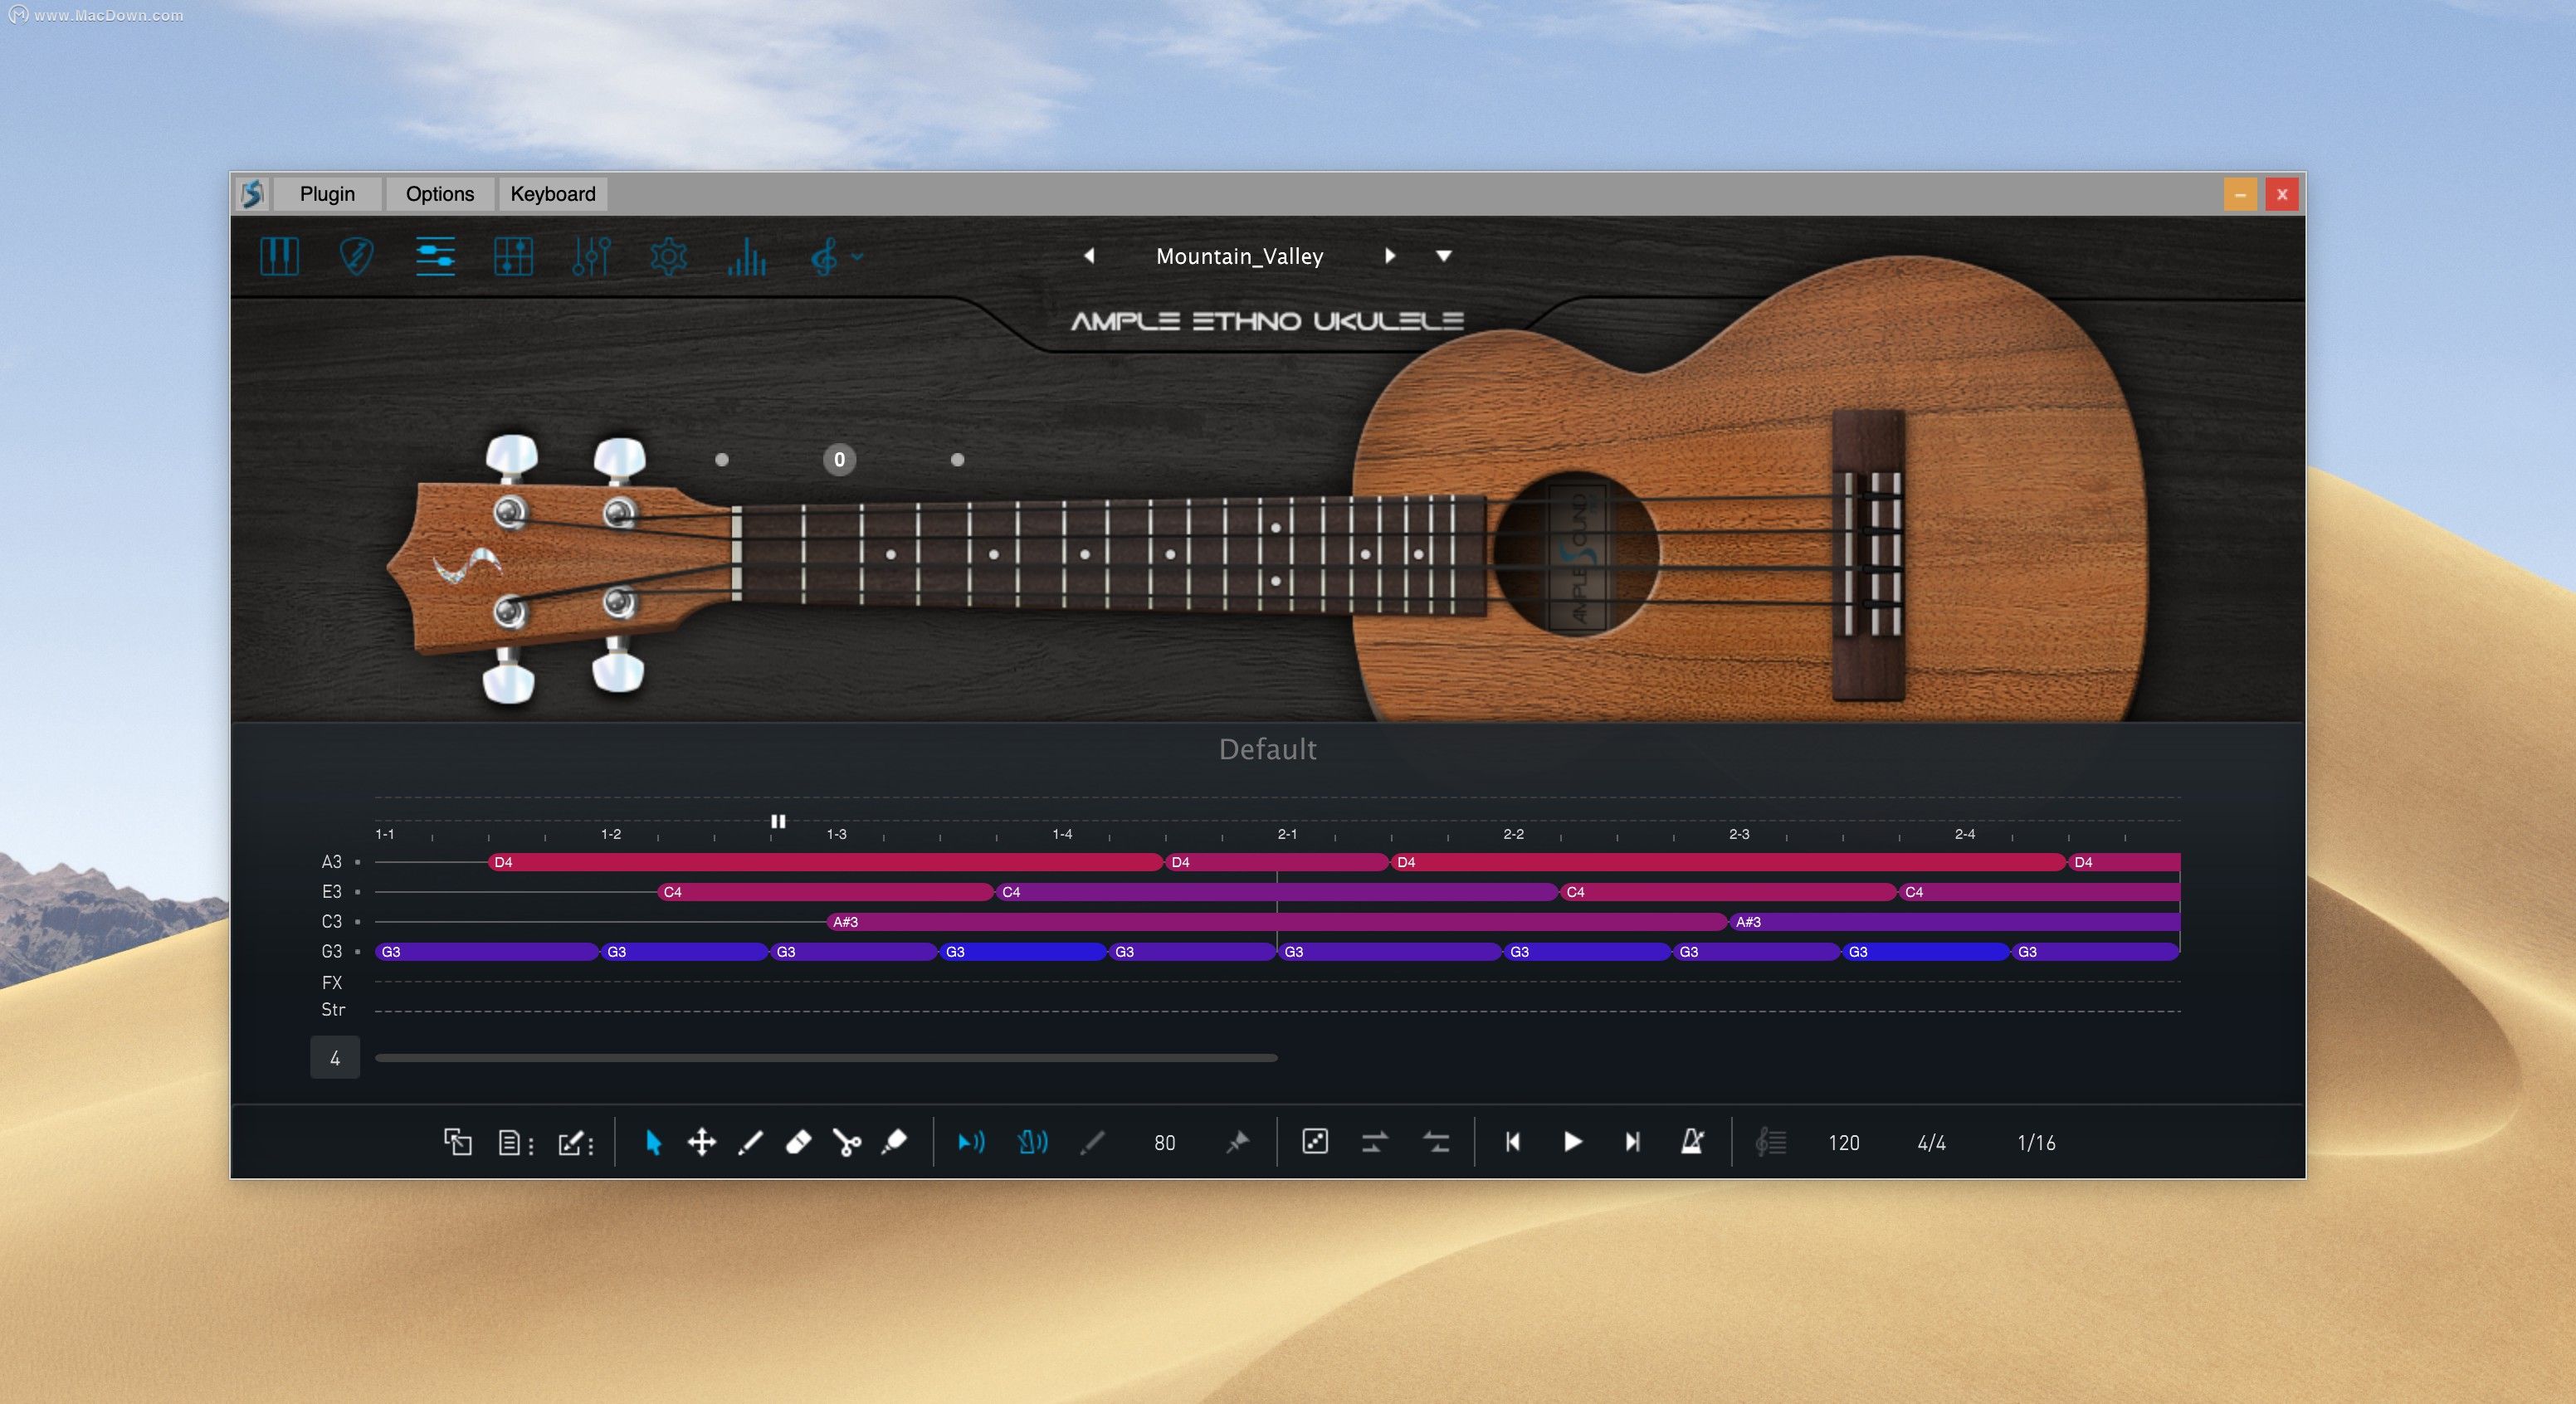The image size is (2576, 1404).
Task: Open the Plugin menu
Action: coord(327,194)
